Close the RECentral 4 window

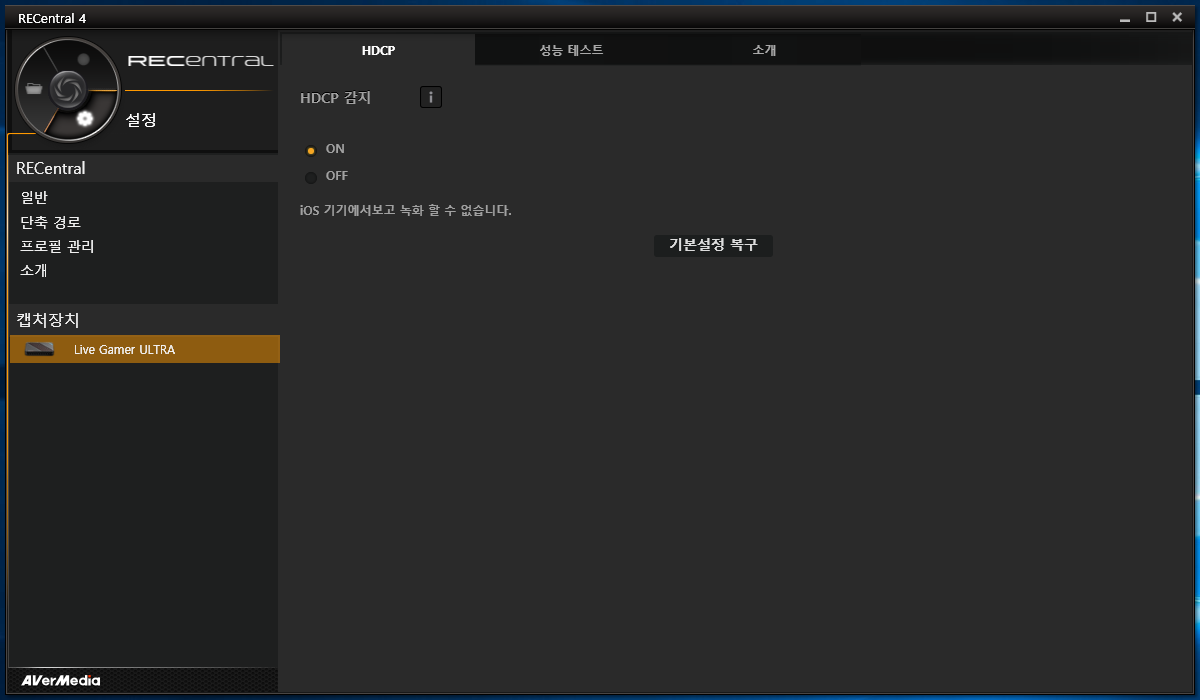point(1175,17)
